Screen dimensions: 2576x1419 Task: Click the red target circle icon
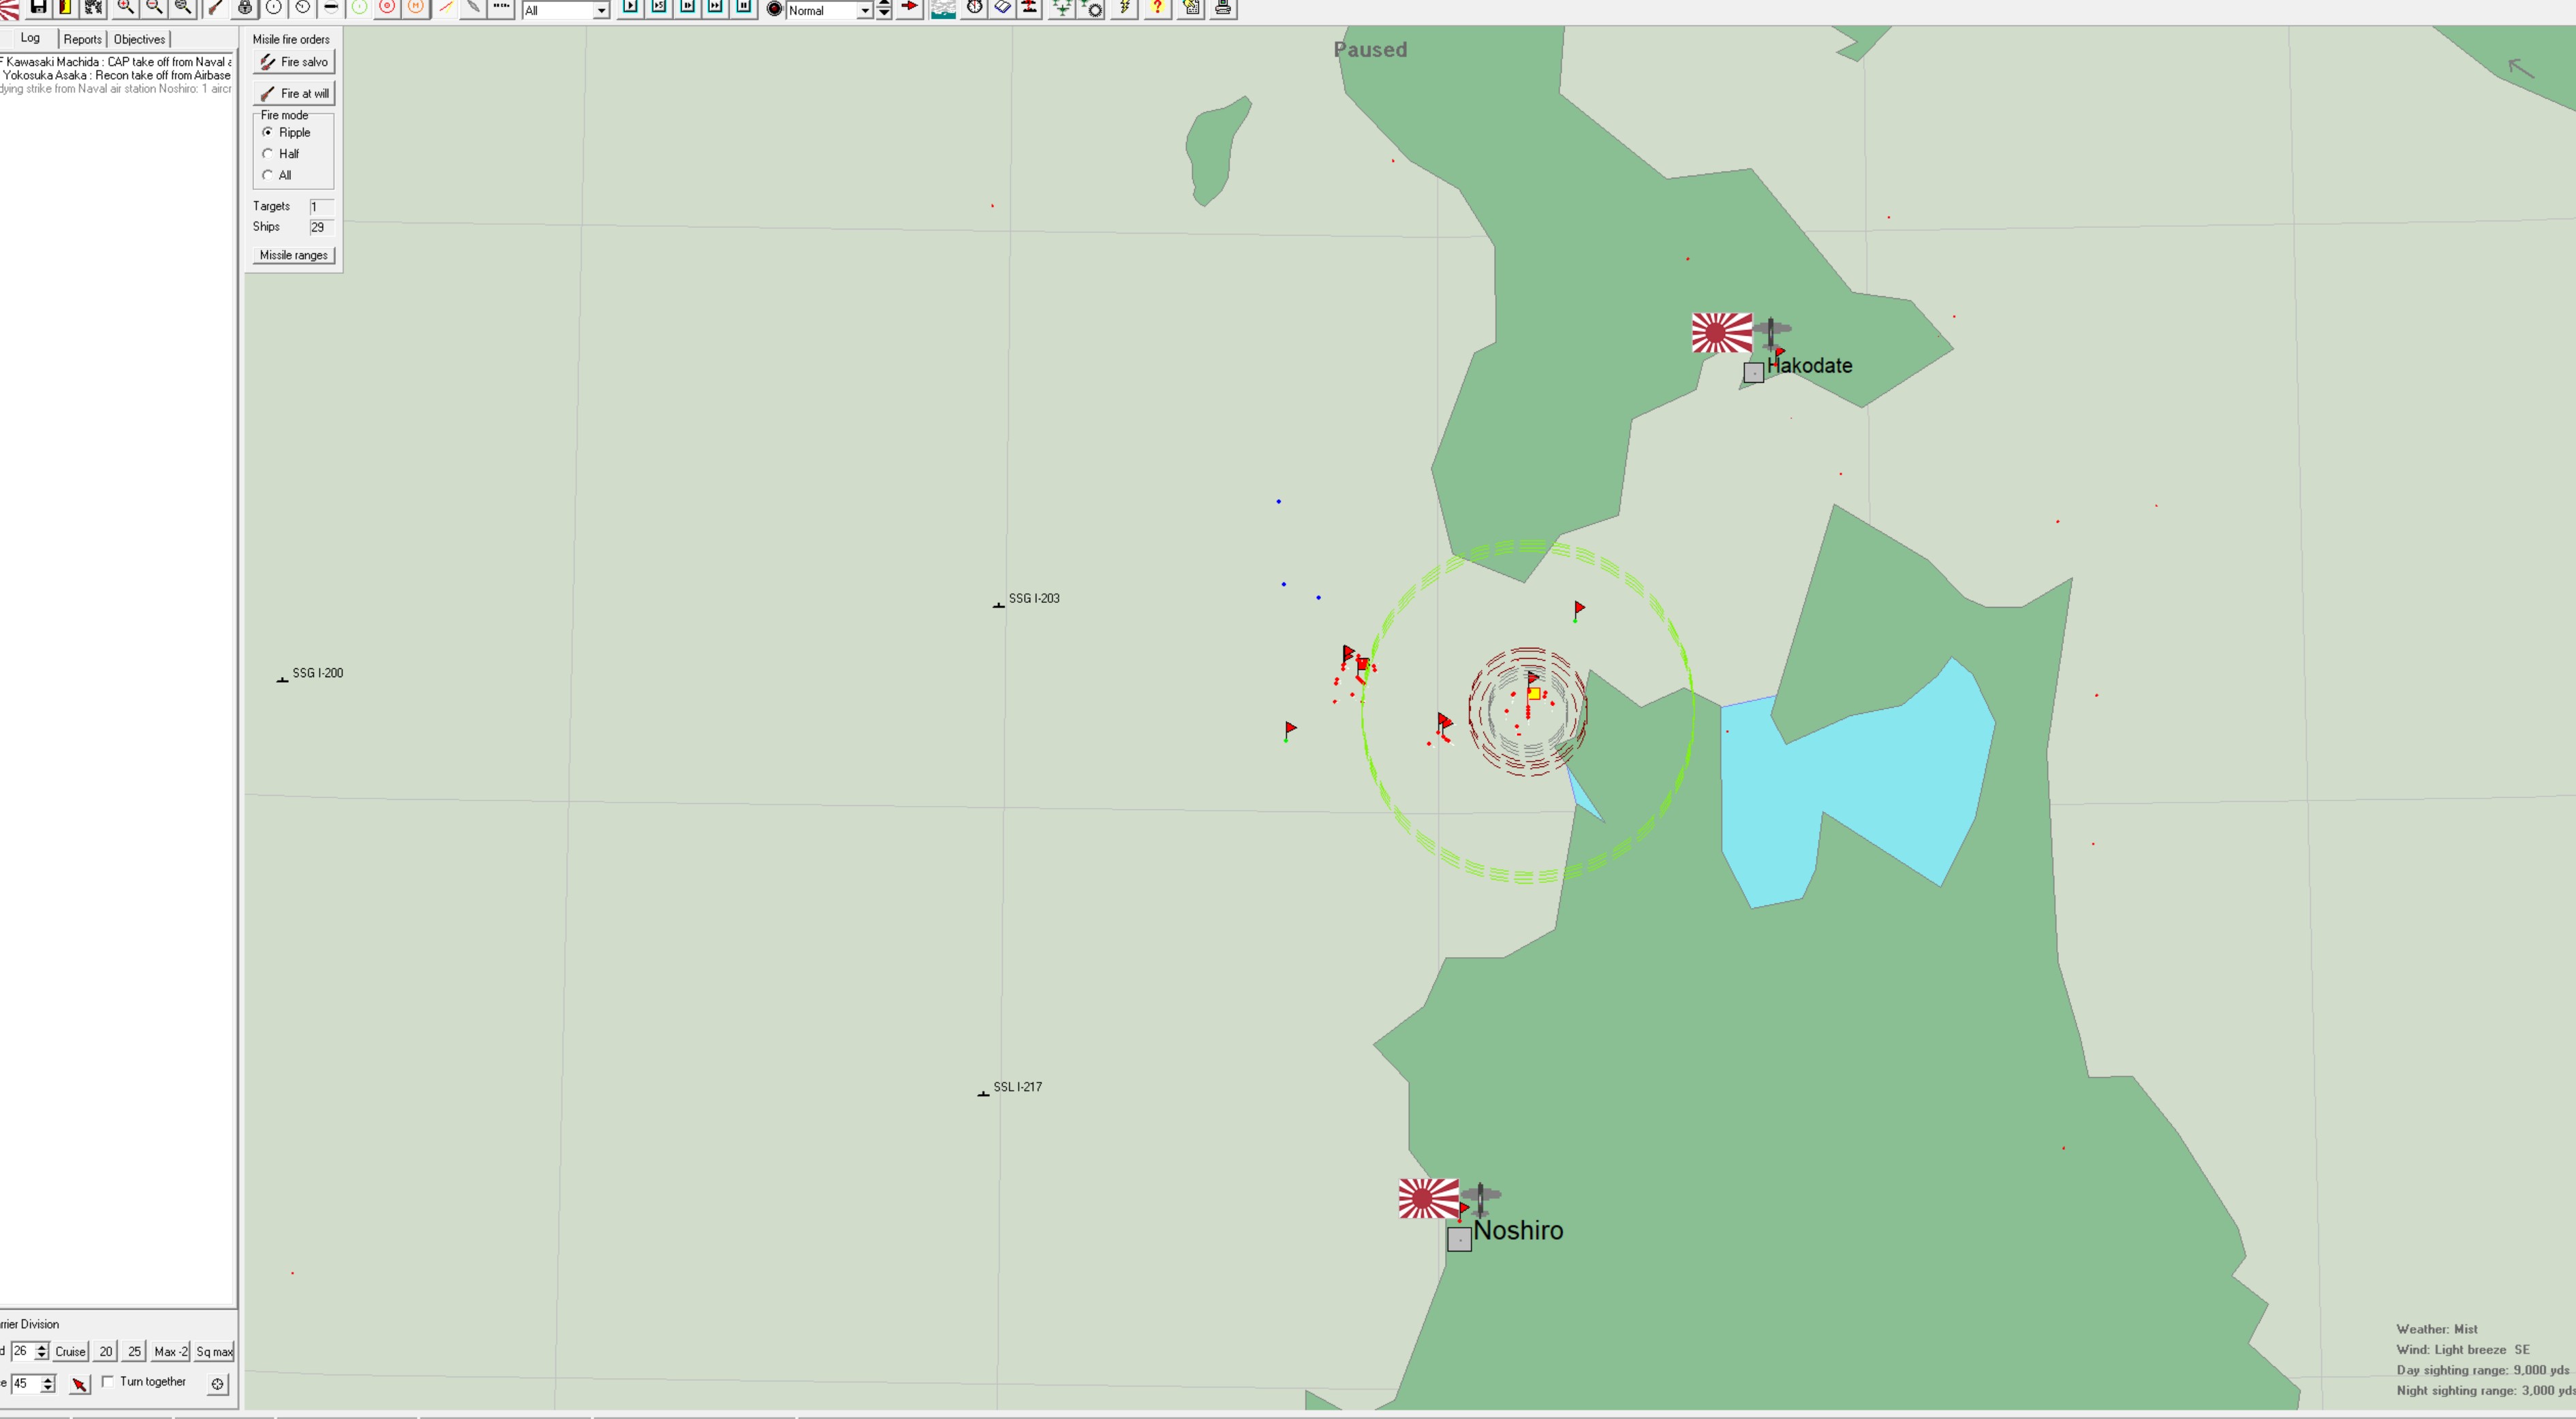[x=388, y=8]
